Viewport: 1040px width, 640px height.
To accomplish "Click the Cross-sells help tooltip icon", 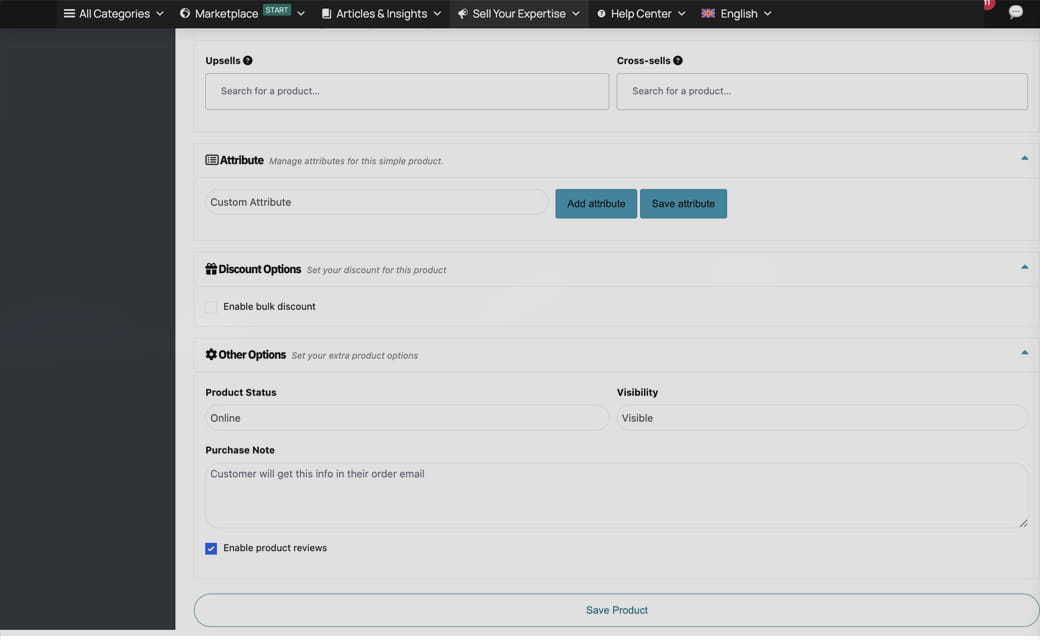I will 677,60.
